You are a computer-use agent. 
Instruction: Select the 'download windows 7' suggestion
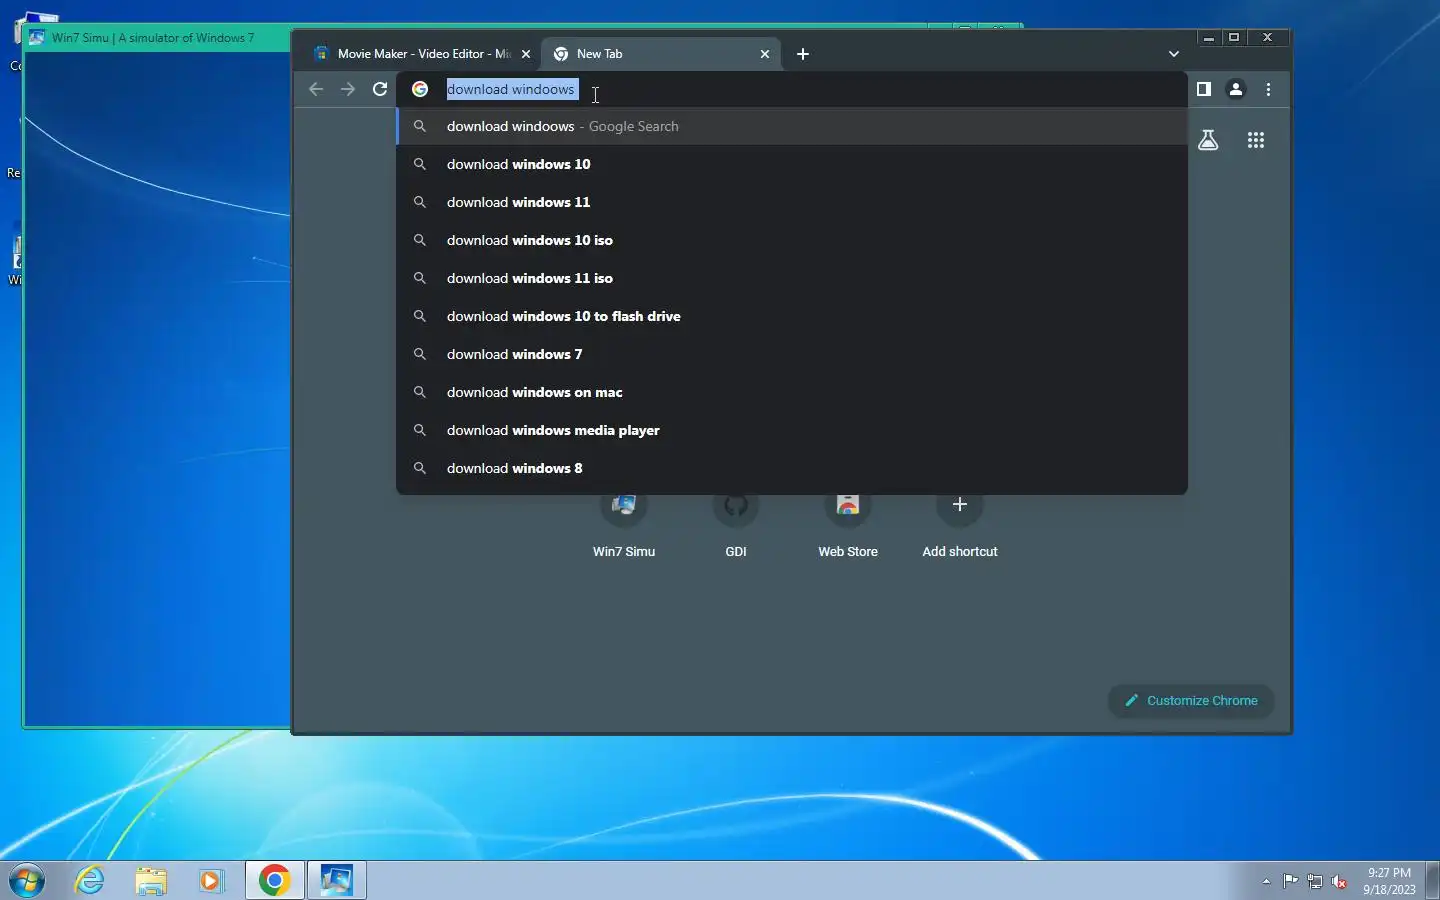792,354
